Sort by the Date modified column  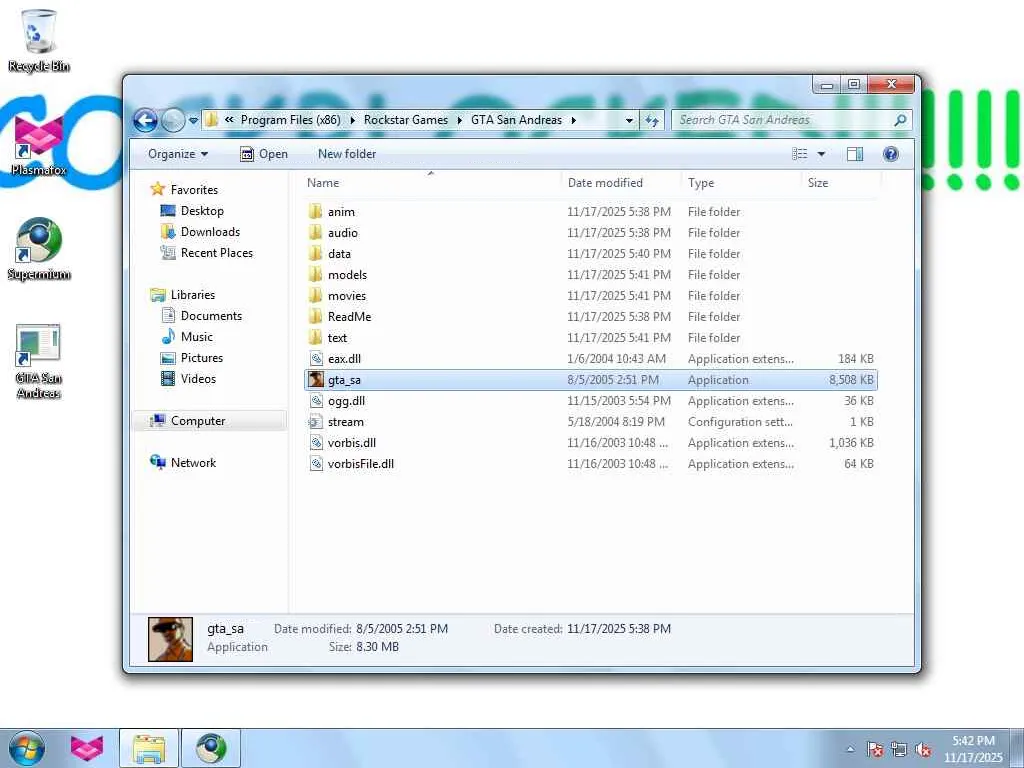[620, 183]
